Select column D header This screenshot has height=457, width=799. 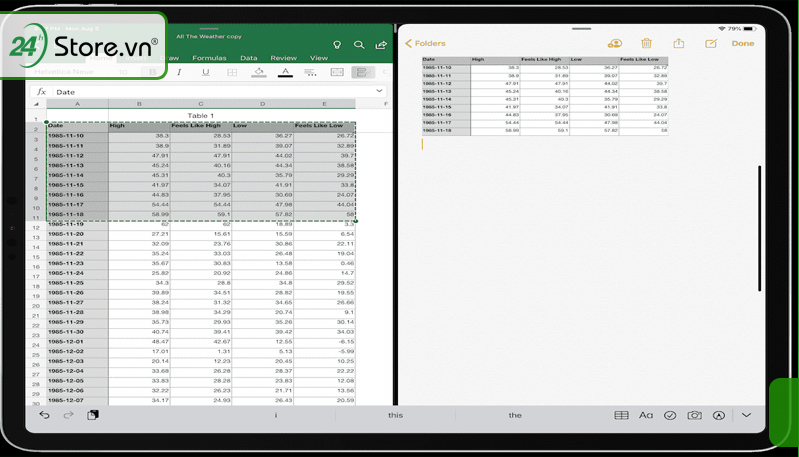pyautogui.click(x=262, y=104)
